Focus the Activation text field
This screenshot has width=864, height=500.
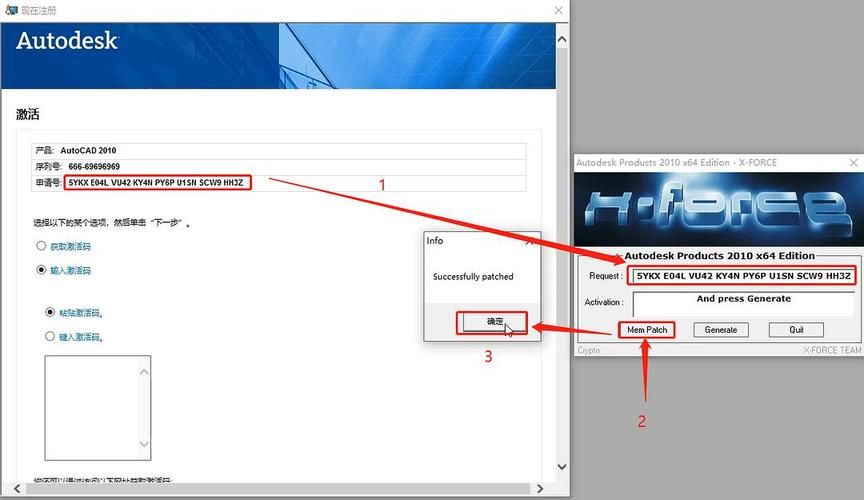(744, 303)
